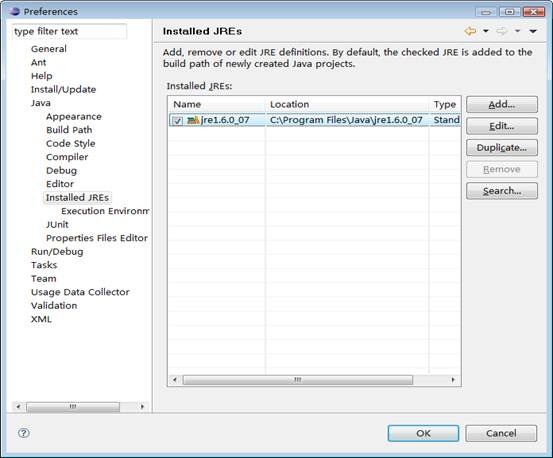This screenshot has height=458, width=553.
Task: Click the tree panel left scroll arrow
Action: (x=18, y=407)
